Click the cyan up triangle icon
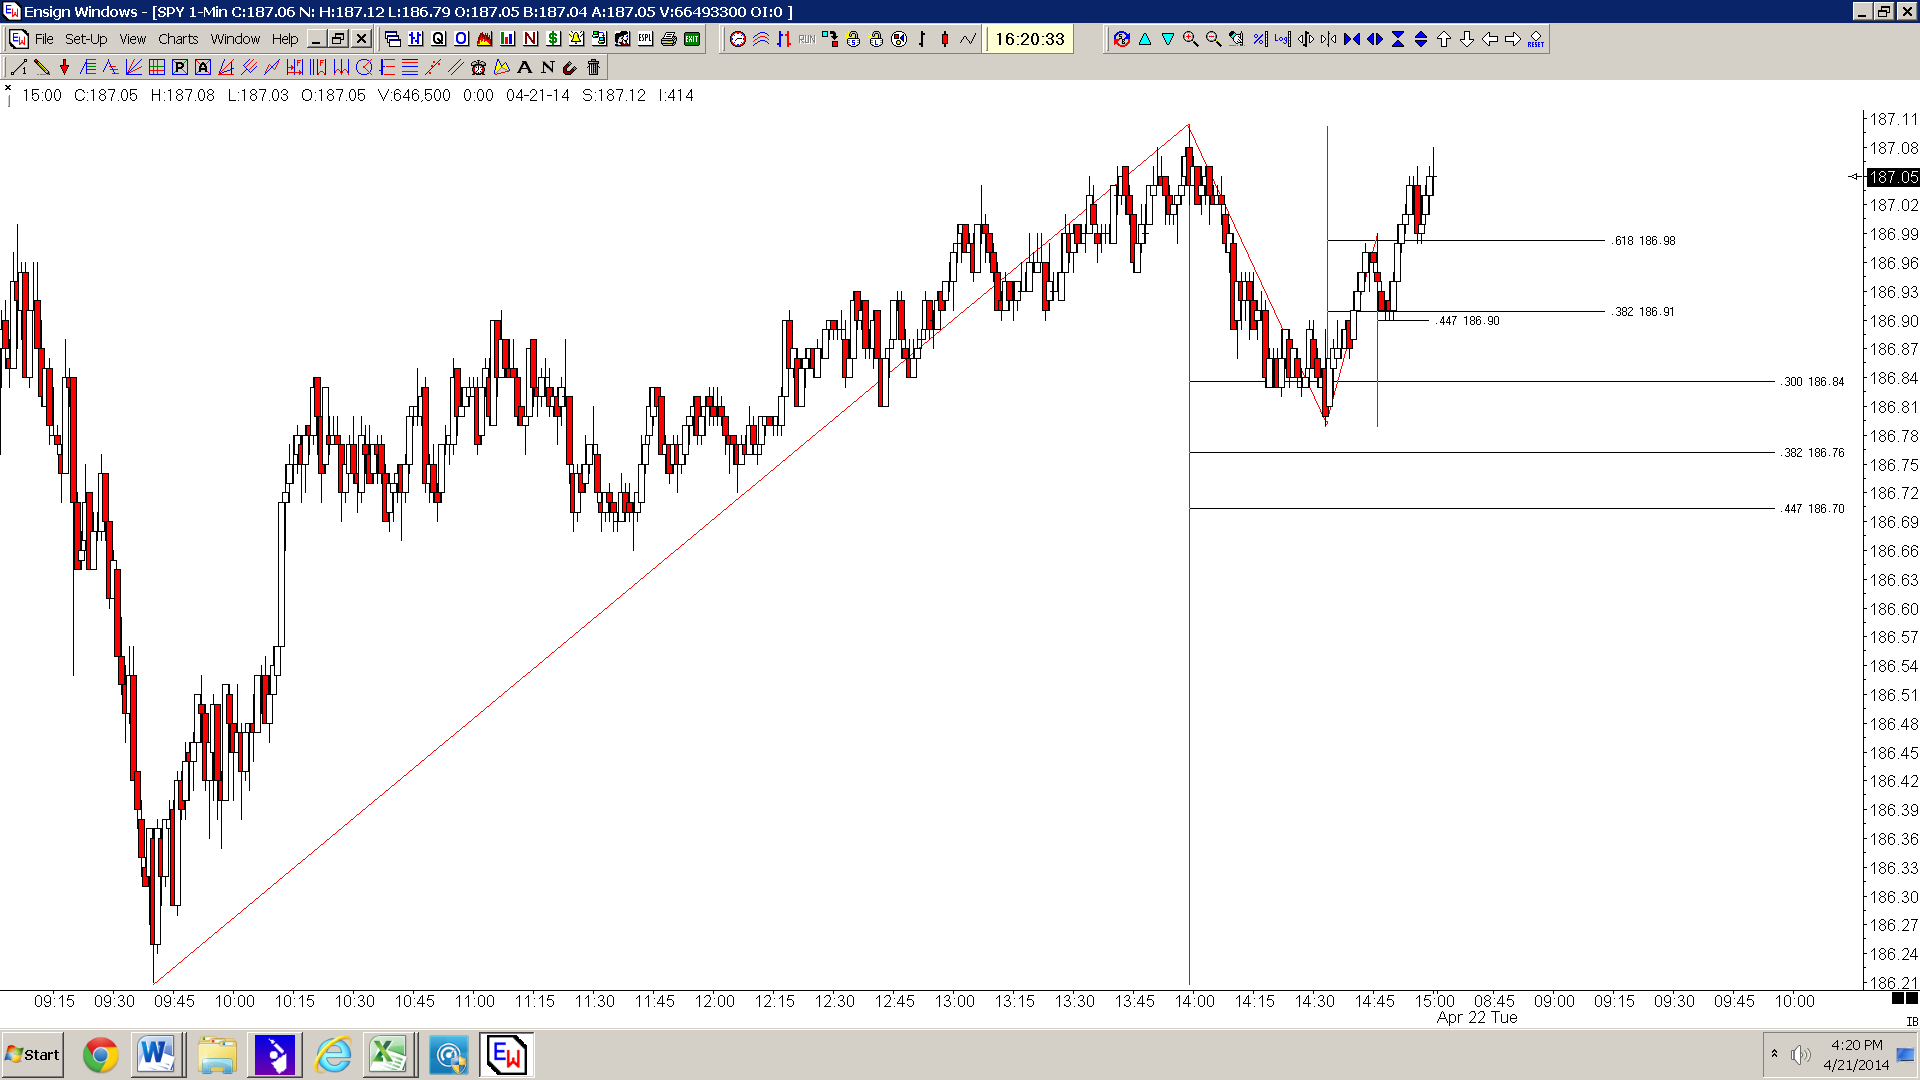The height and width of the screenshot is (1080, 1920). (1145, 39)
